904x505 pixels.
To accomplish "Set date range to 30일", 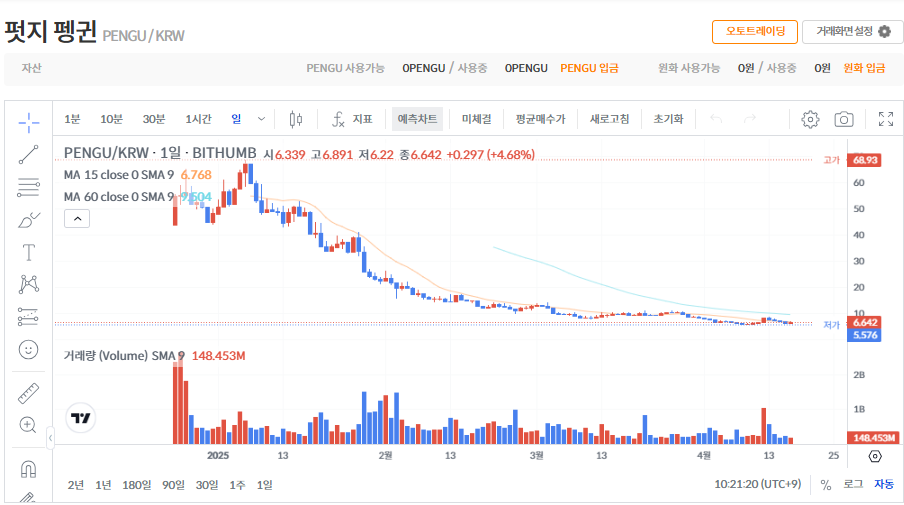I will point(207,485).
